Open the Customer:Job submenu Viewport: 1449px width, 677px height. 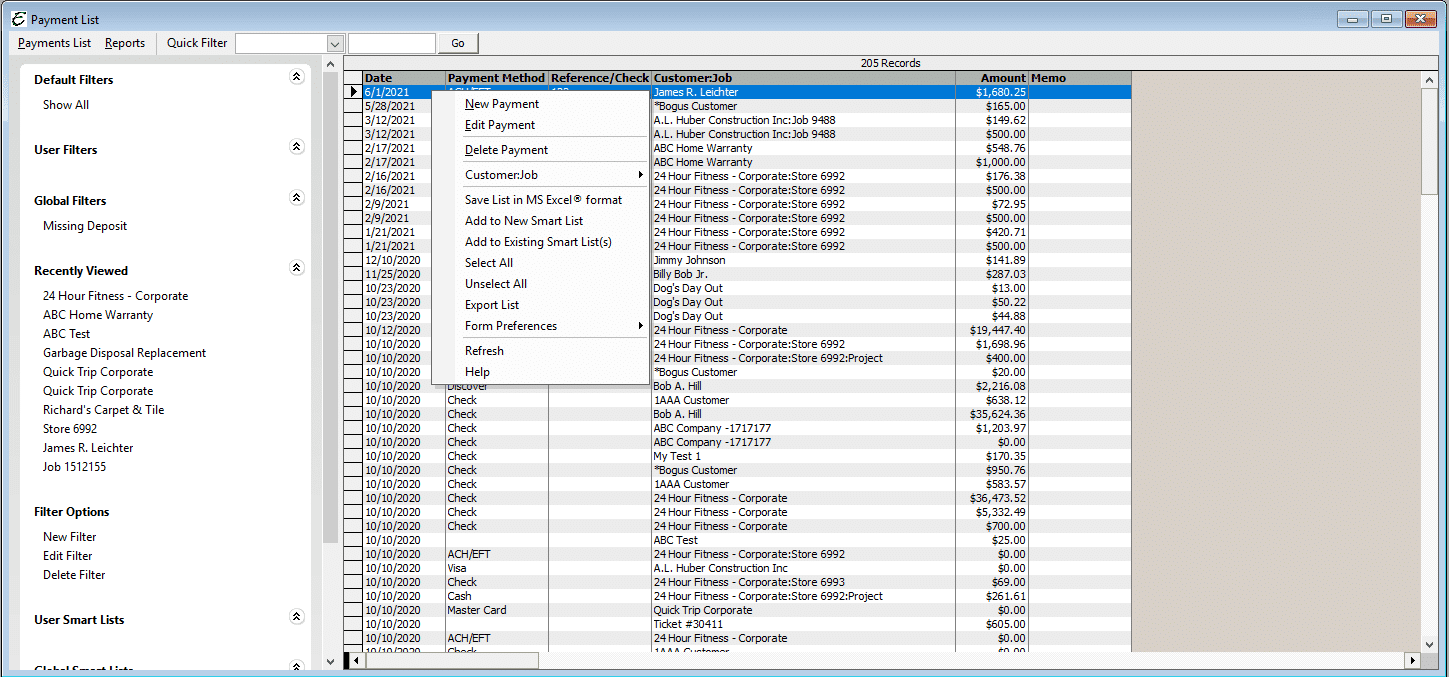coord(540,175)
